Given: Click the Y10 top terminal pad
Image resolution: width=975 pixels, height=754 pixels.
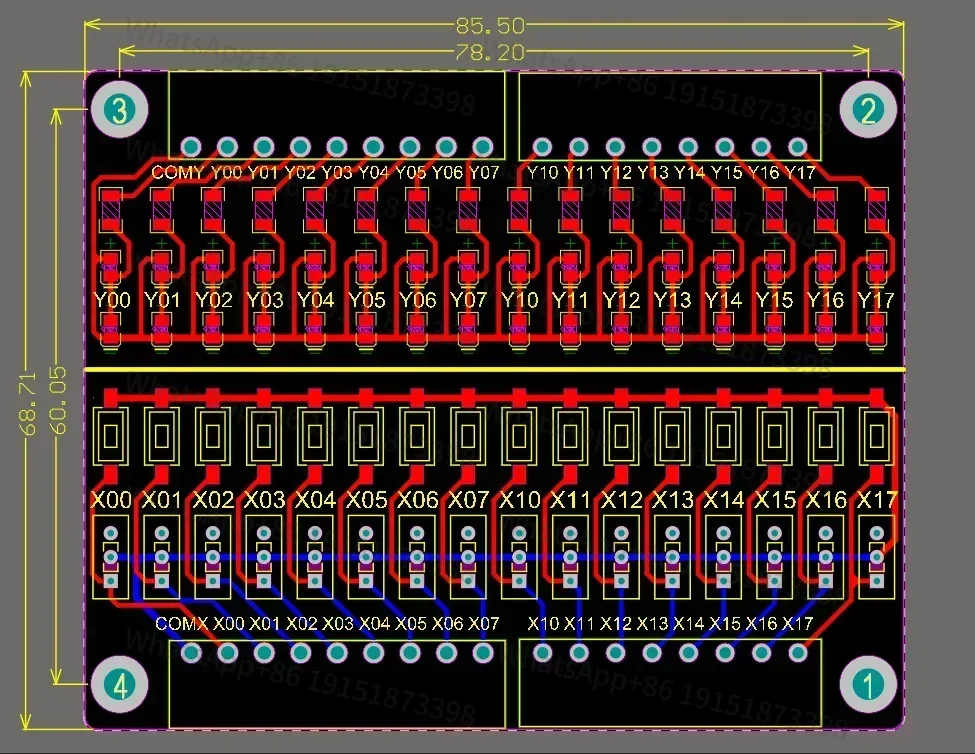Looking at the screenshot, I should 542,147.
